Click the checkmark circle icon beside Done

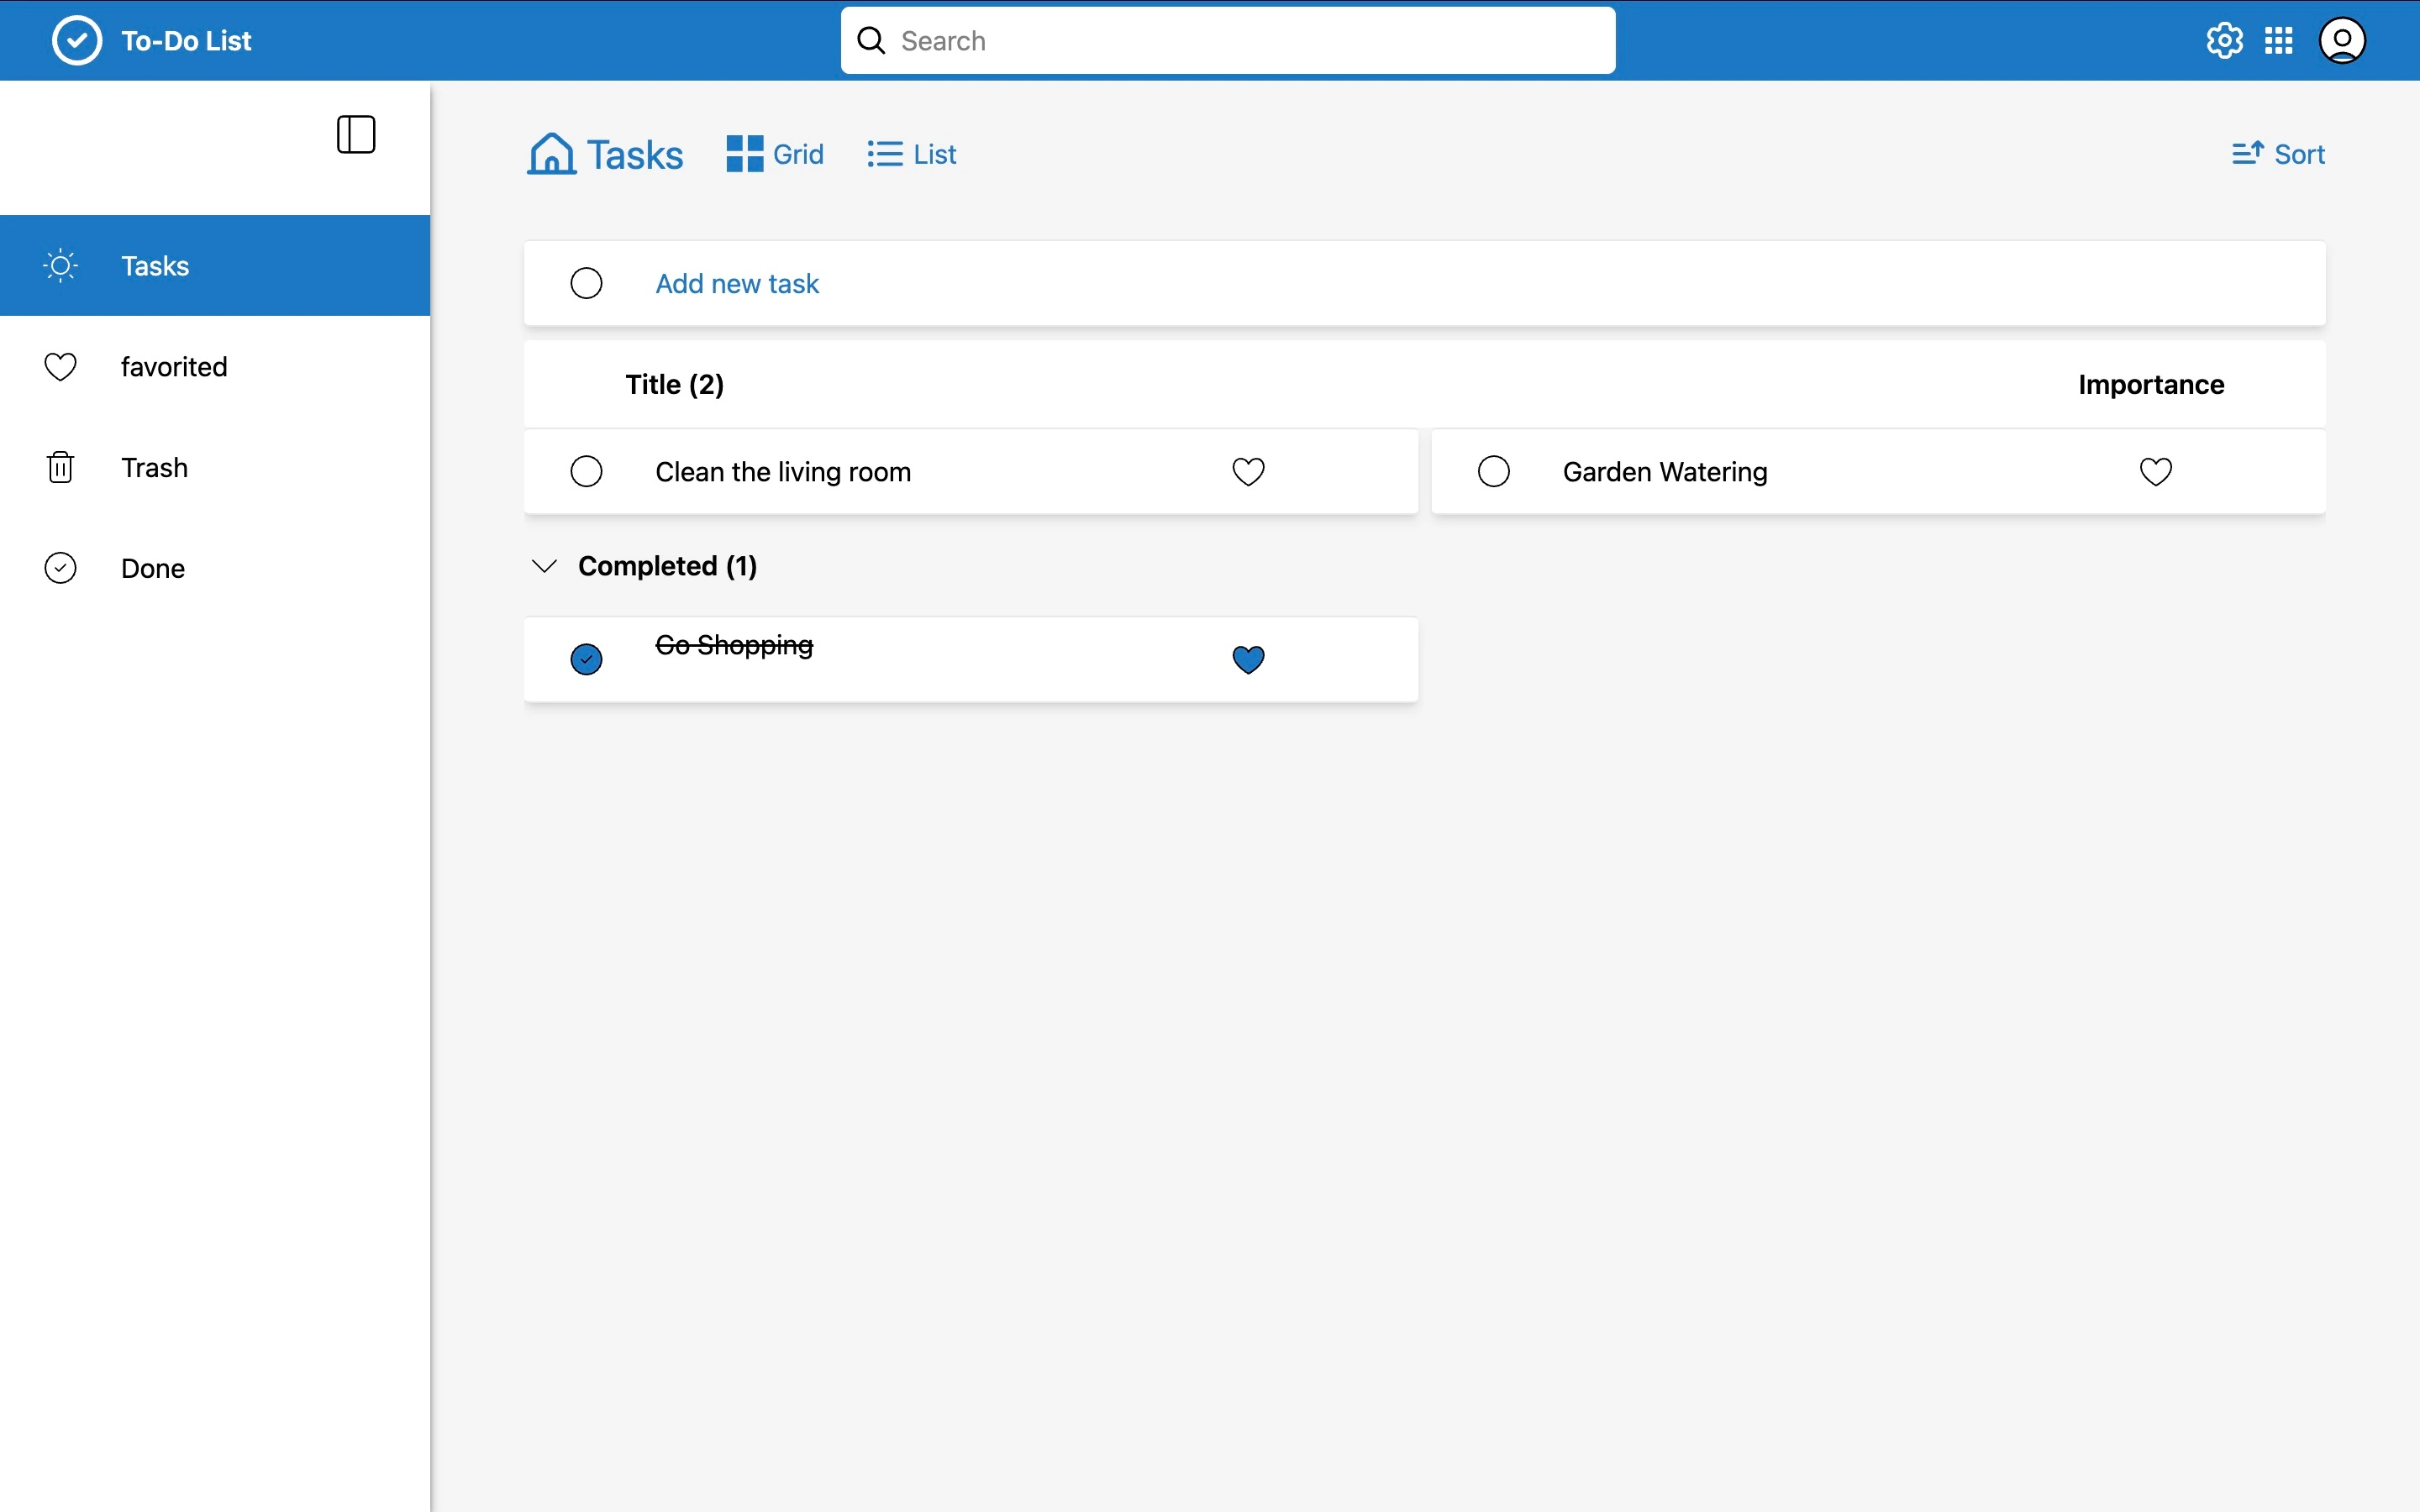coord(61,568)
